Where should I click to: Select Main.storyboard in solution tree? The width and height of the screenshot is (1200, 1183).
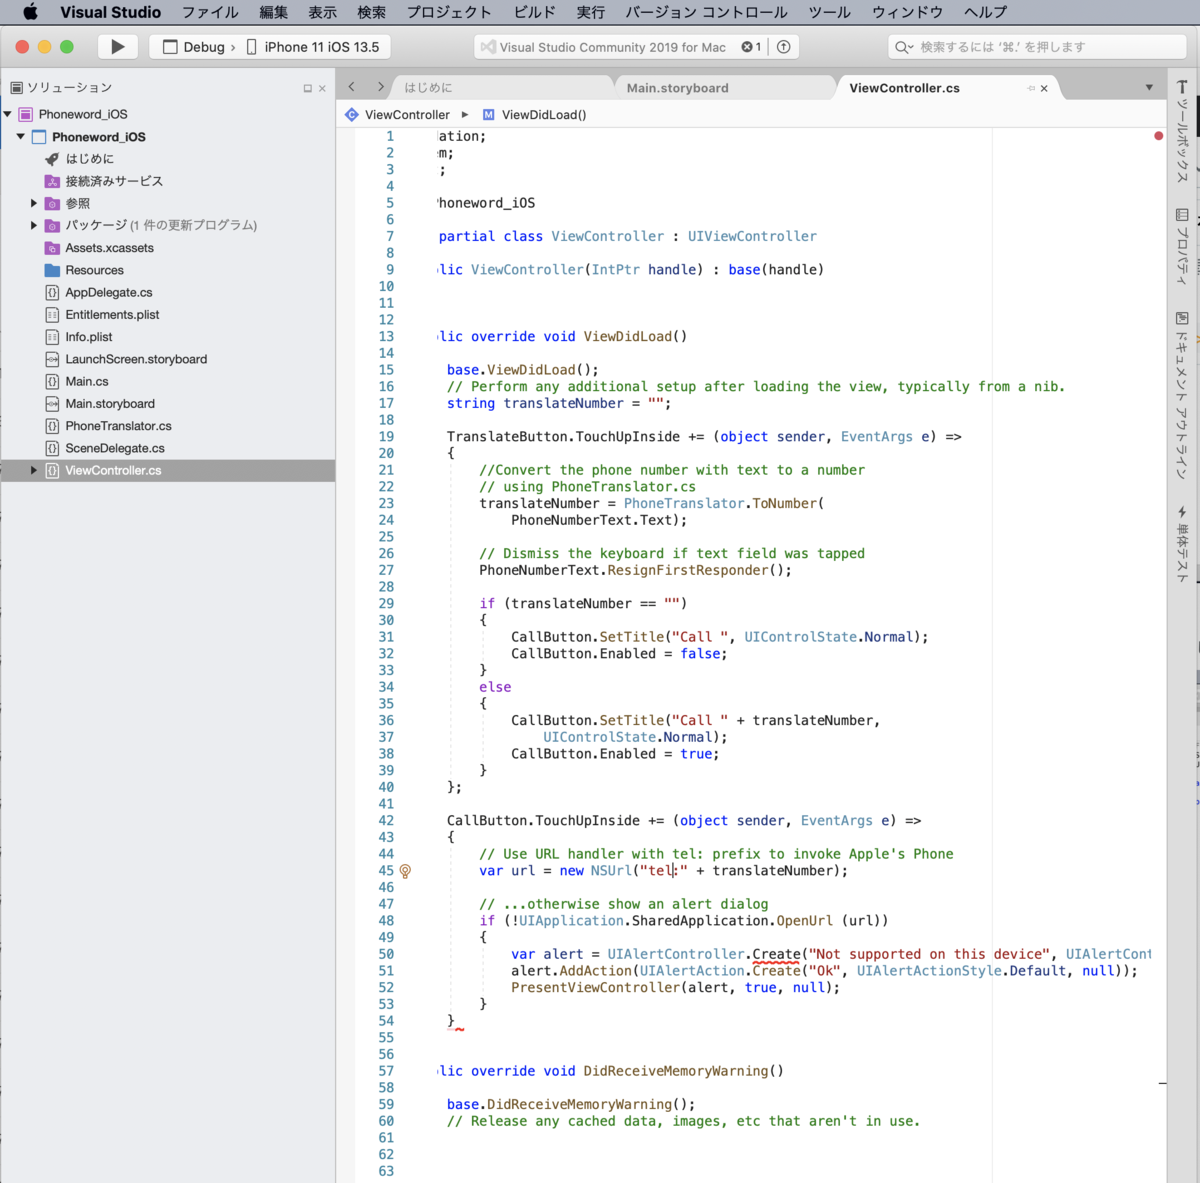pos(110,404)
